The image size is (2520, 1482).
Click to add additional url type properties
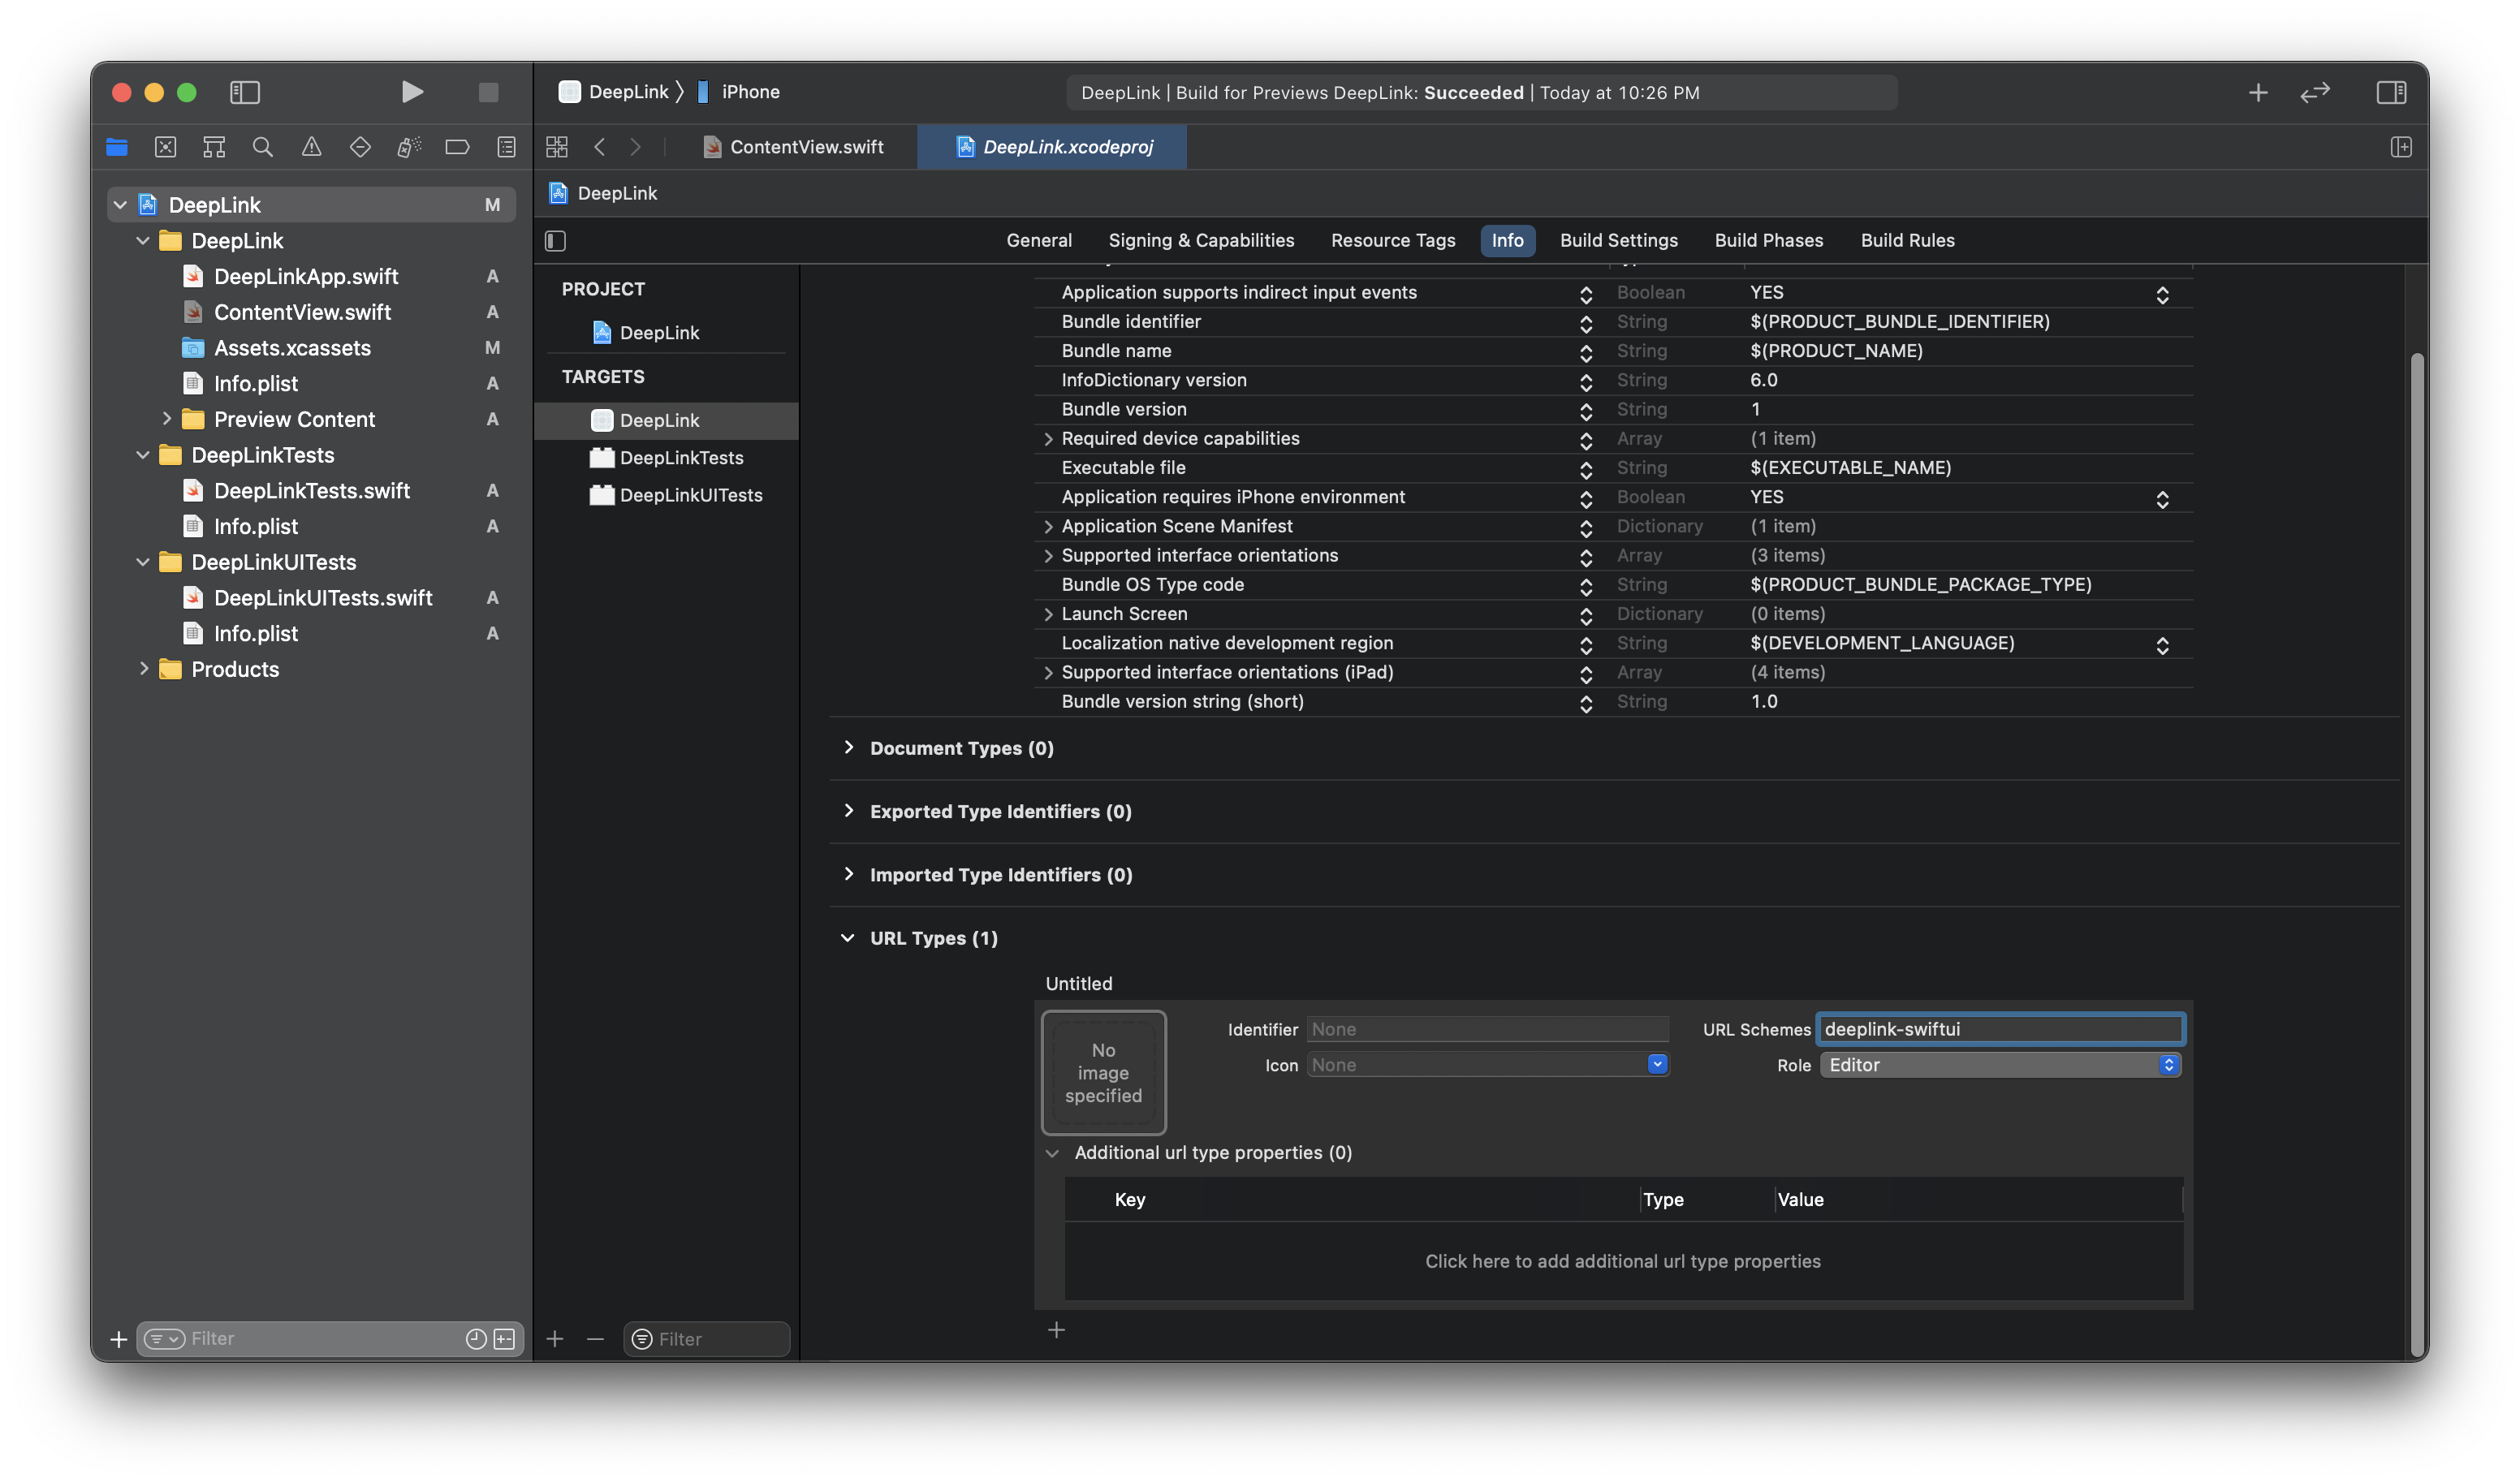(x=1622, y=1261)
